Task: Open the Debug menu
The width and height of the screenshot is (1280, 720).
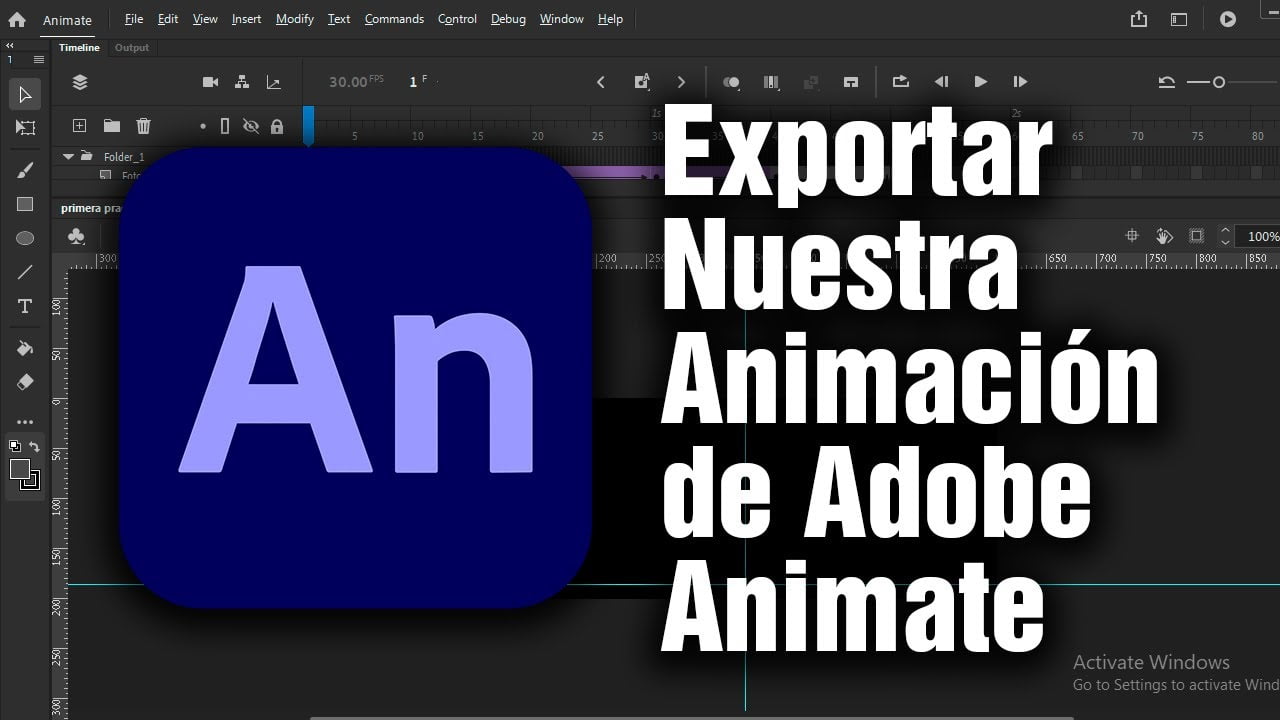Action: tap(508, 19)
